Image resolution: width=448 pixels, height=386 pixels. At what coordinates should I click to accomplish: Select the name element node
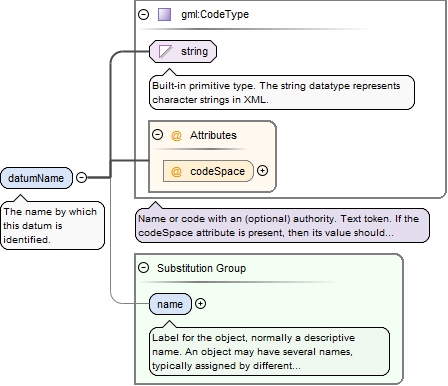point(170,304)
